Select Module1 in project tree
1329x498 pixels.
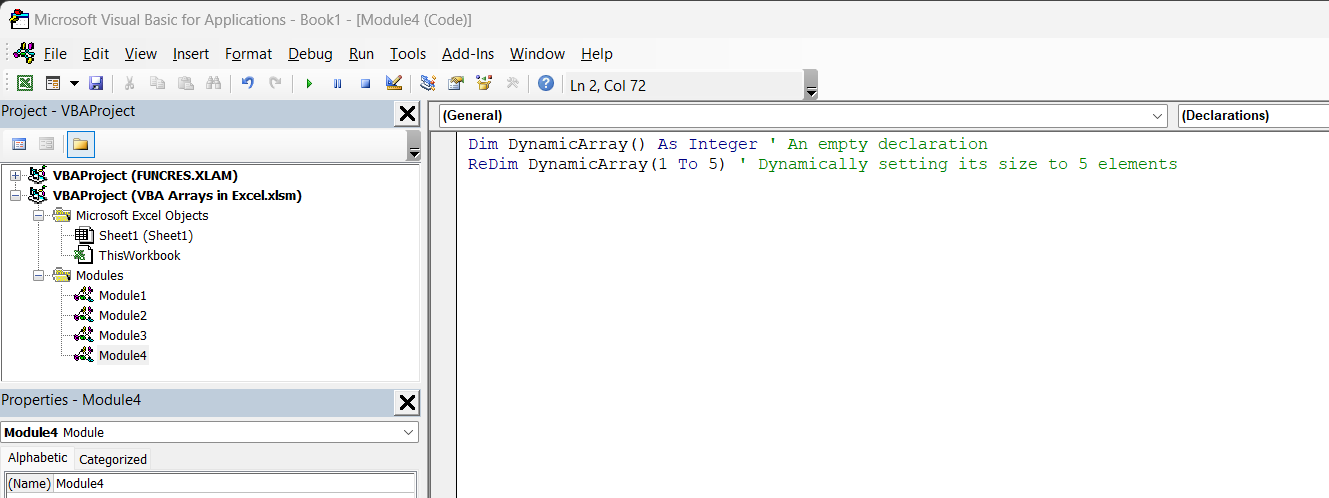click(122, 296)
